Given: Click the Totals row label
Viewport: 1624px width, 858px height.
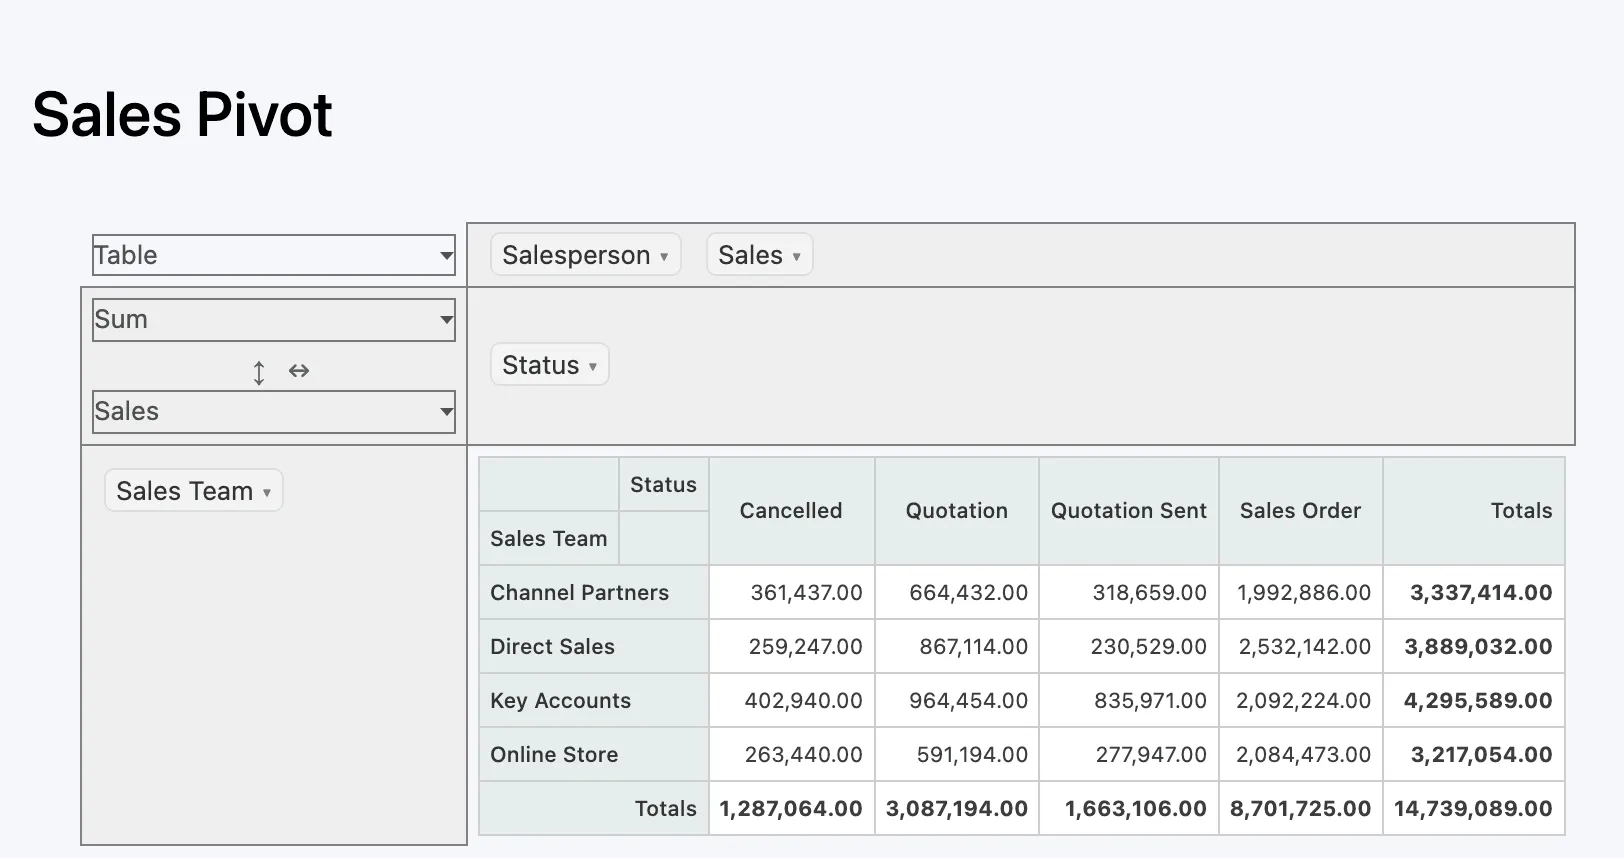Looking at the screenshot, I should point(594,808).
